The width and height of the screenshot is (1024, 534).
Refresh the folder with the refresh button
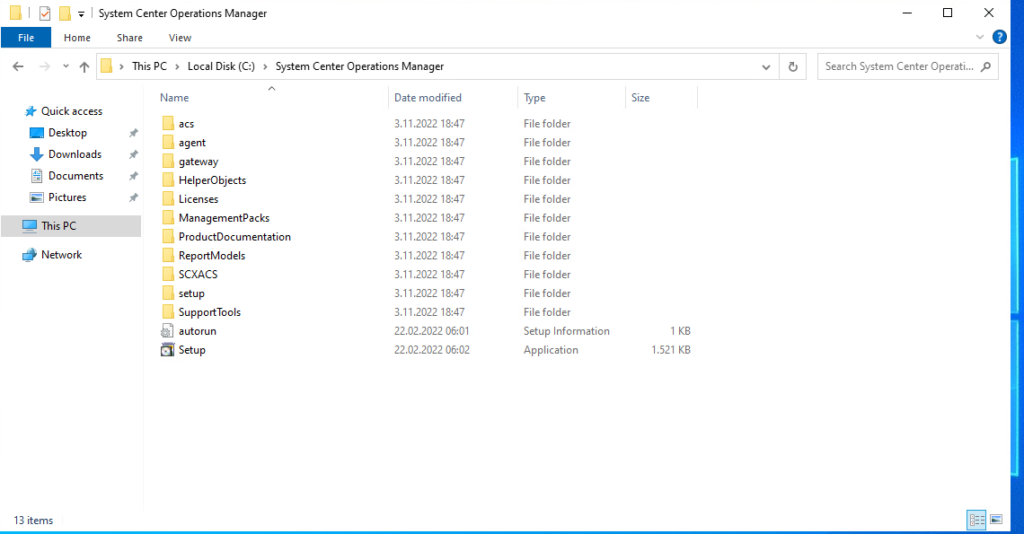pyautogui.click(x=793, y=67)
